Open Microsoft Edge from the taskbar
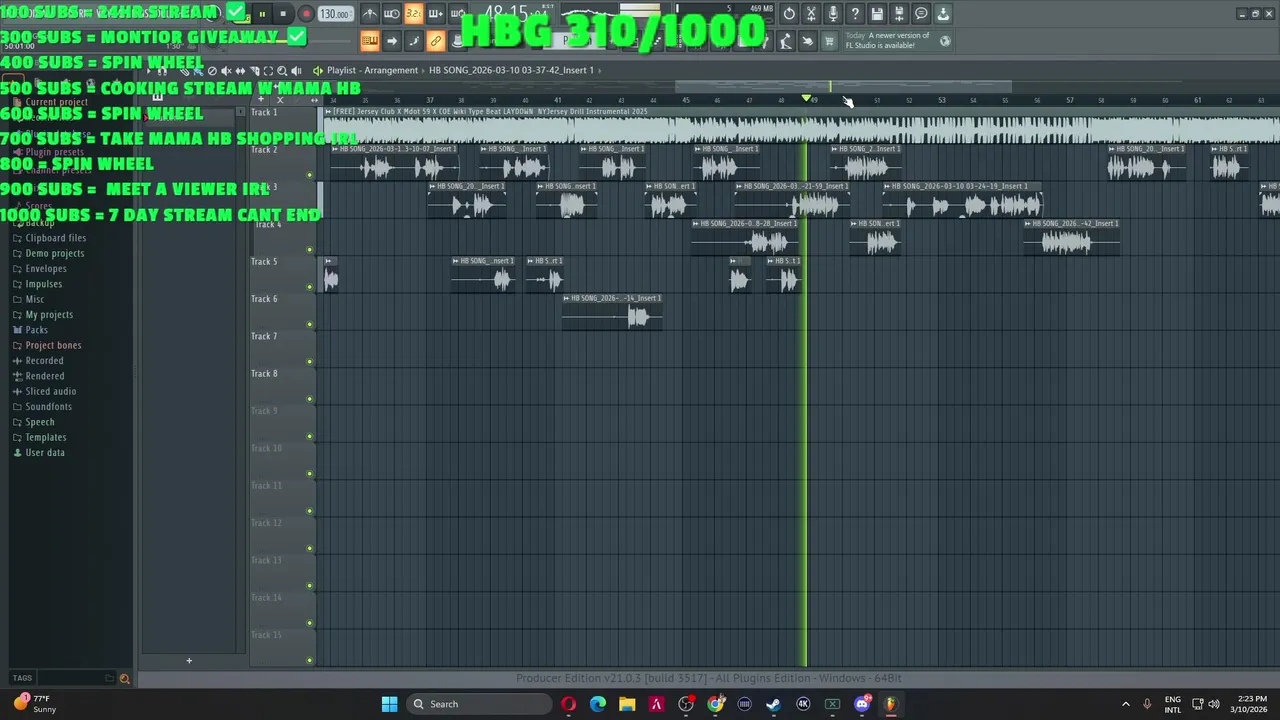Screen dimensions: 1280x720 tap(598, 704)
